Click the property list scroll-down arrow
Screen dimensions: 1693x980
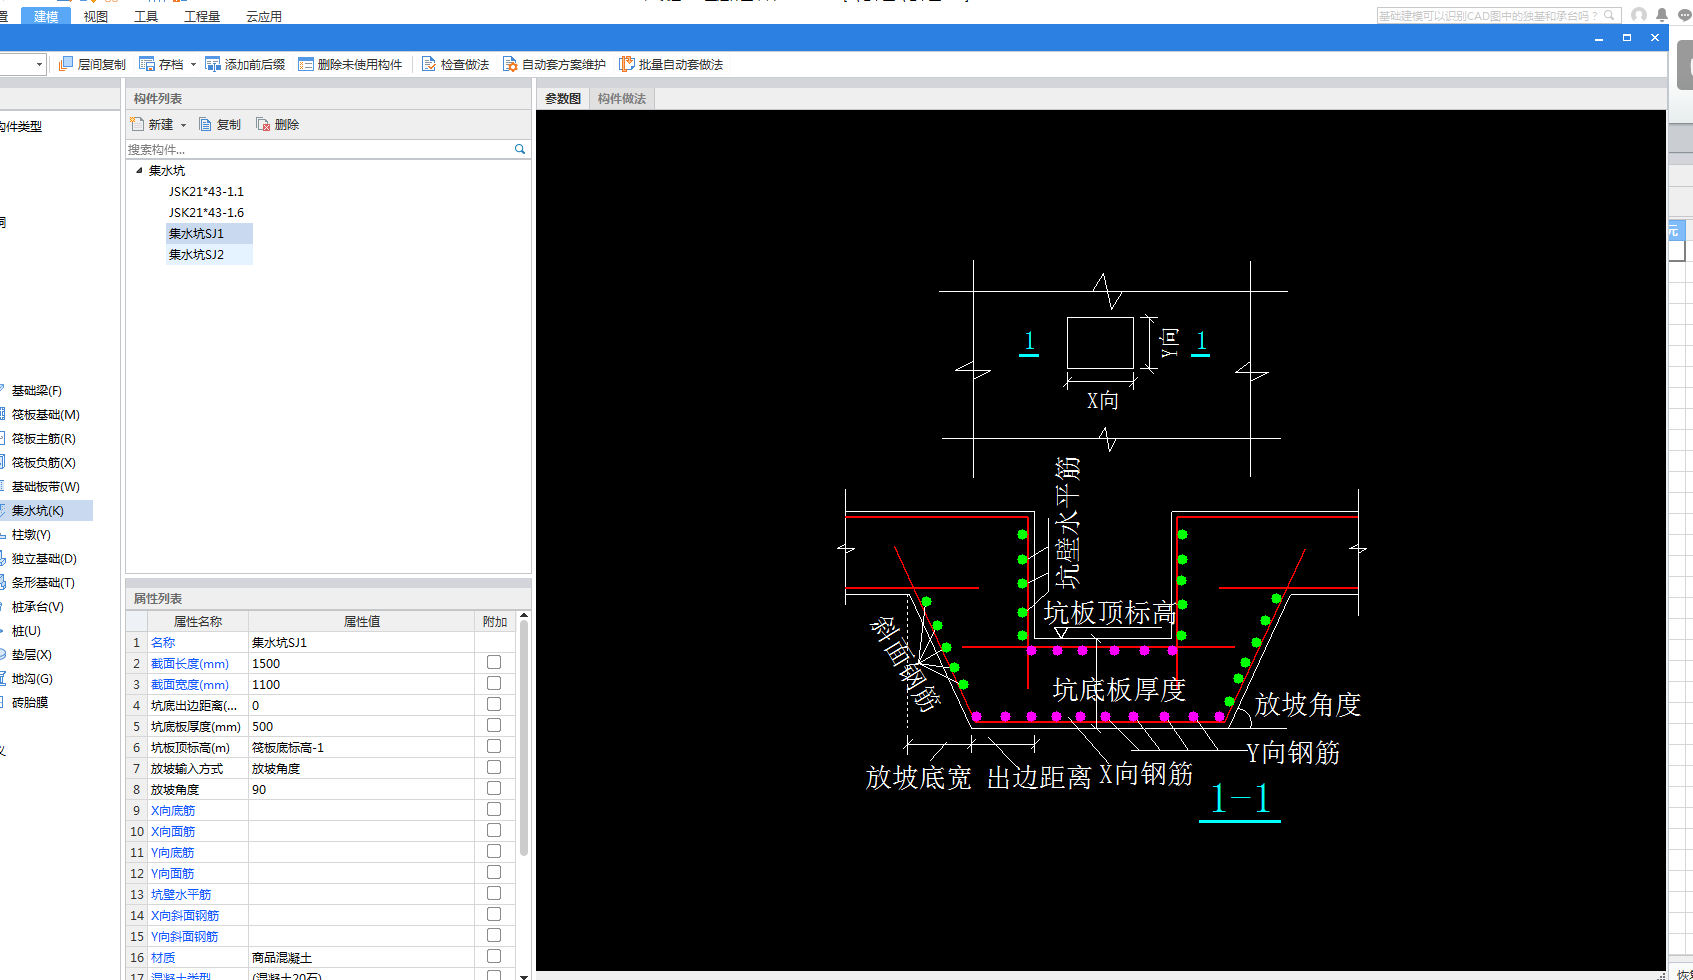coord(524,975)
